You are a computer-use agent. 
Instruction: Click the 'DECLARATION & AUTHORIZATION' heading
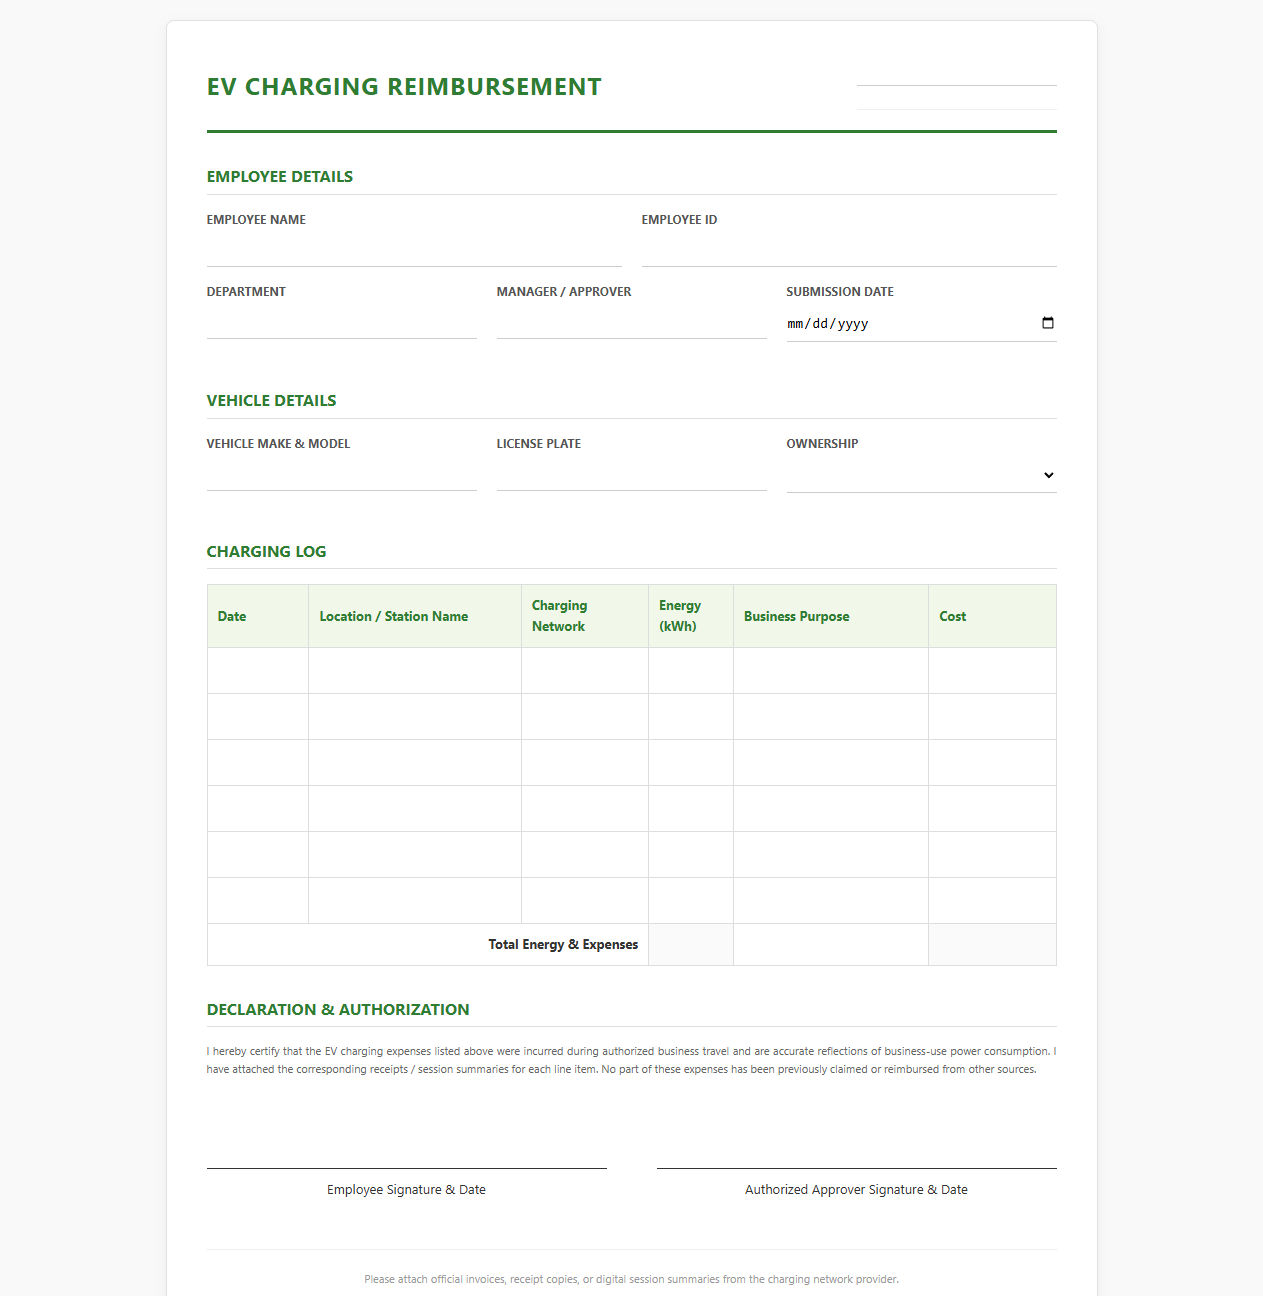coord(338,1009)
